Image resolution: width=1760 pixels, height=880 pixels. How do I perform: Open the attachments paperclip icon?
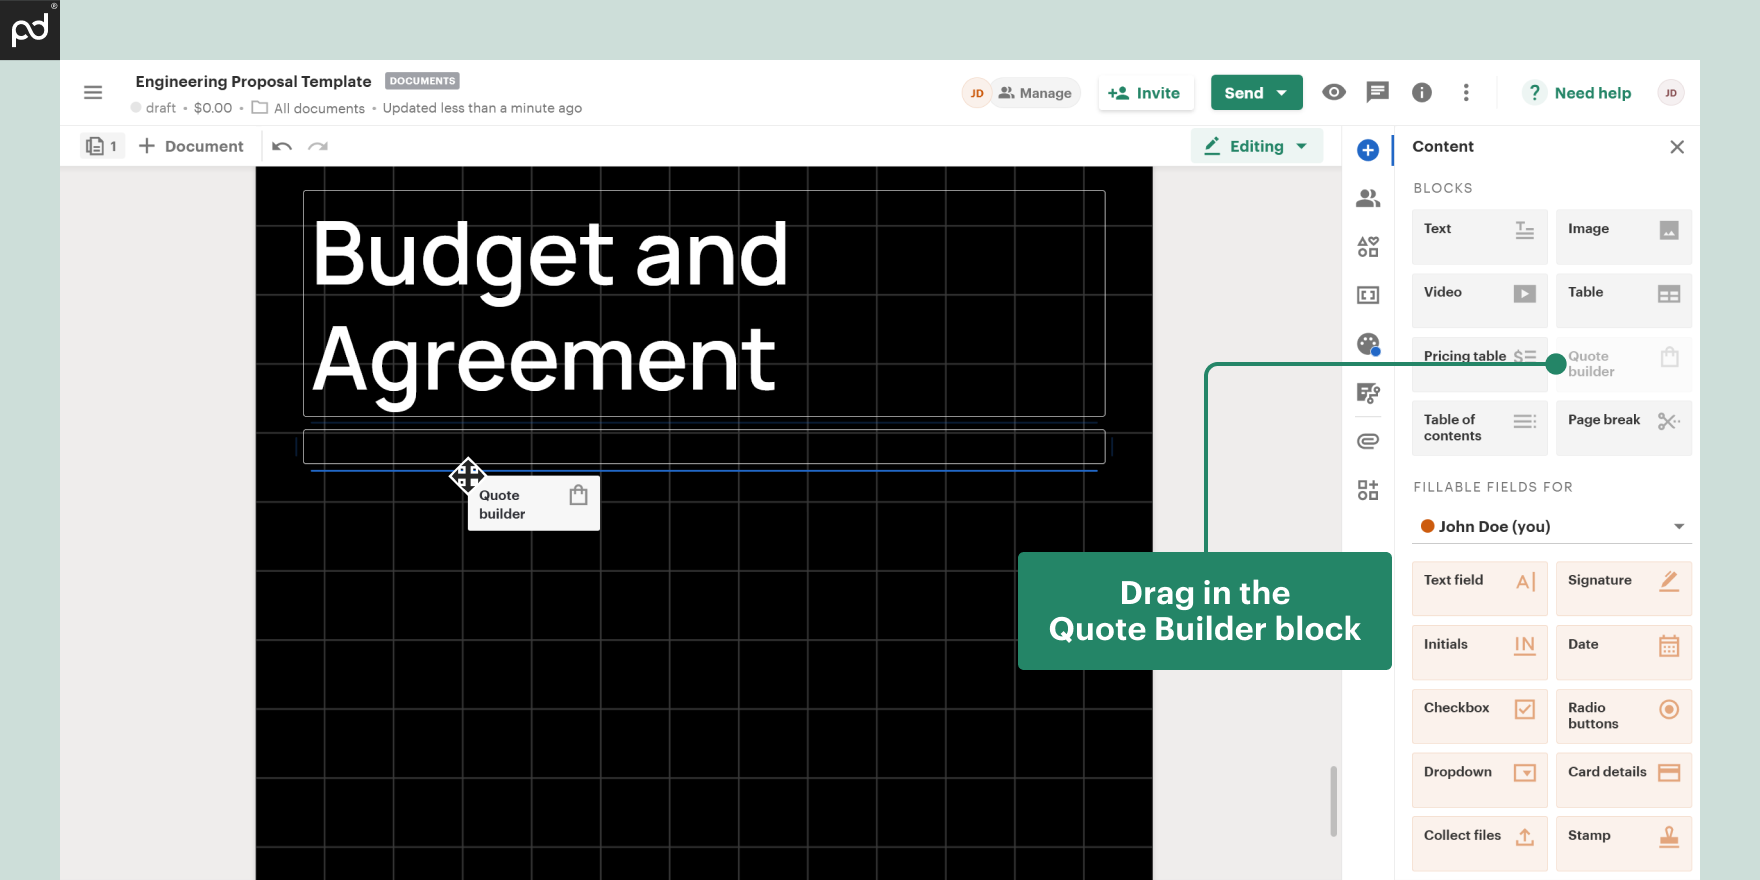point(1368,441)
